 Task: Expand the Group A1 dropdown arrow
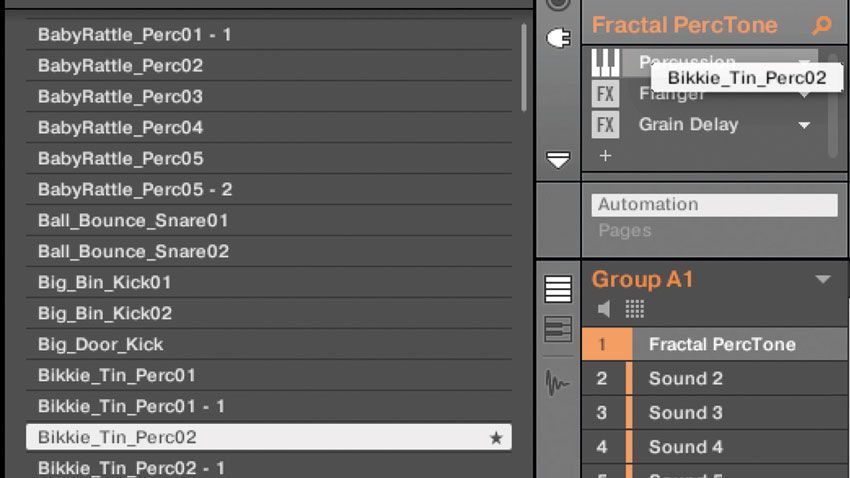click(823, 279)
